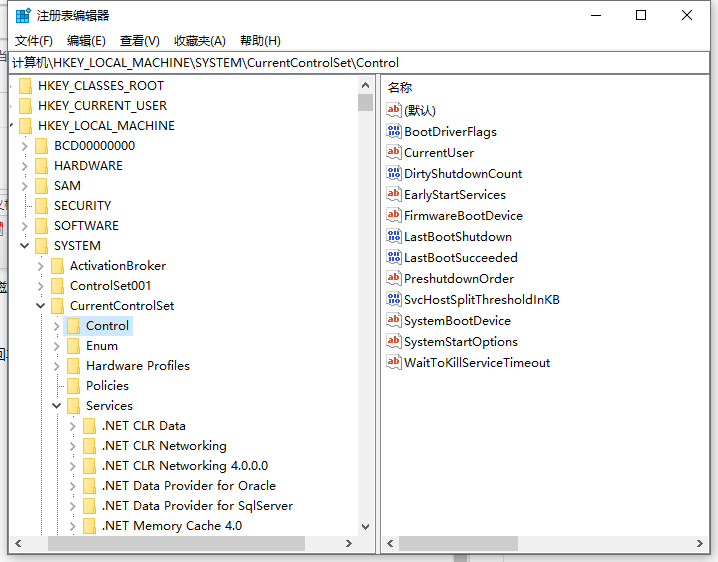Open the 文件(F) menu

[x=34, y=41]
